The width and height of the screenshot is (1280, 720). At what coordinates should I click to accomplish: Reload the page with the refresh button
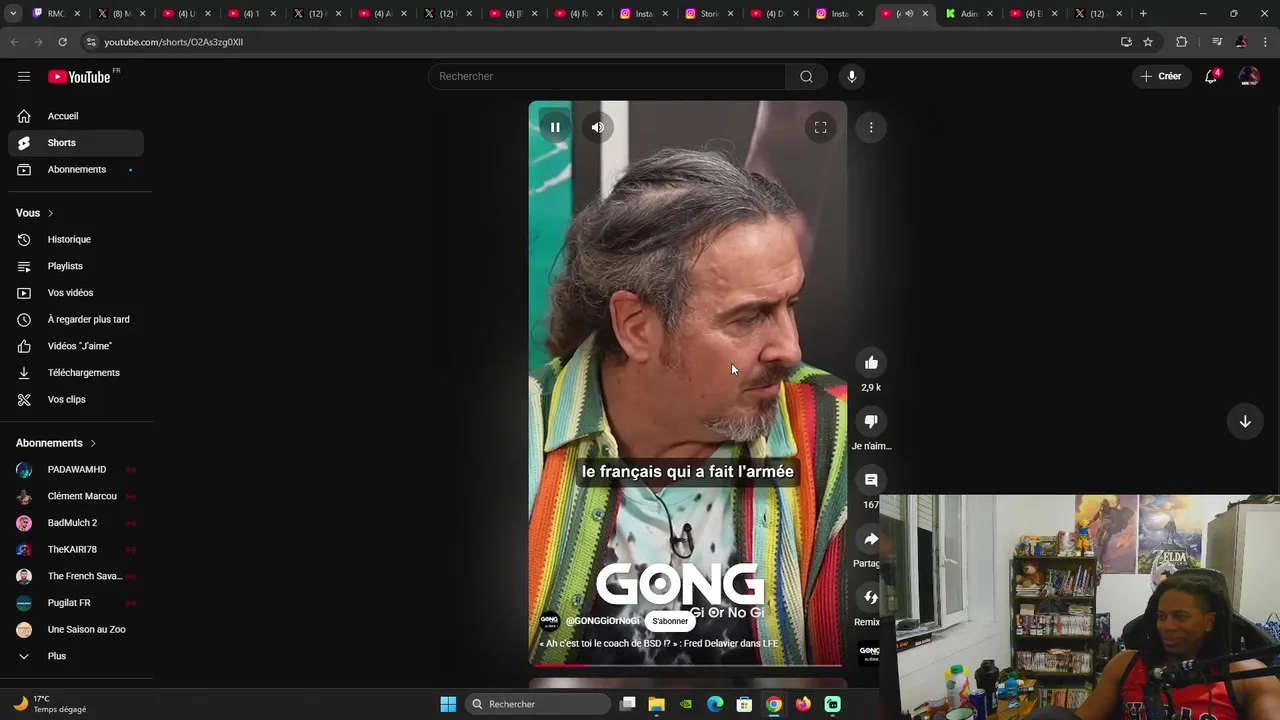[62, 42]
